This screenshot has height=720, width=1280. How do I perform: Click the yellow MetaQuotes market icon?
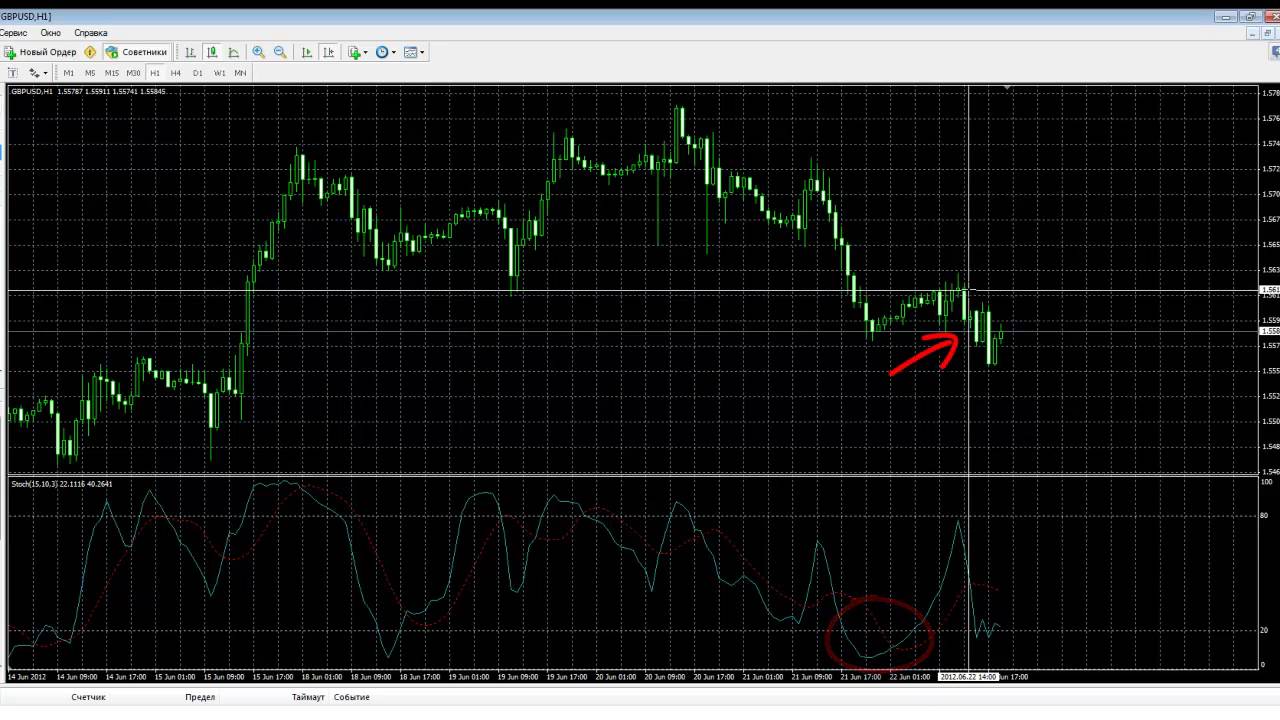(91, 52)
